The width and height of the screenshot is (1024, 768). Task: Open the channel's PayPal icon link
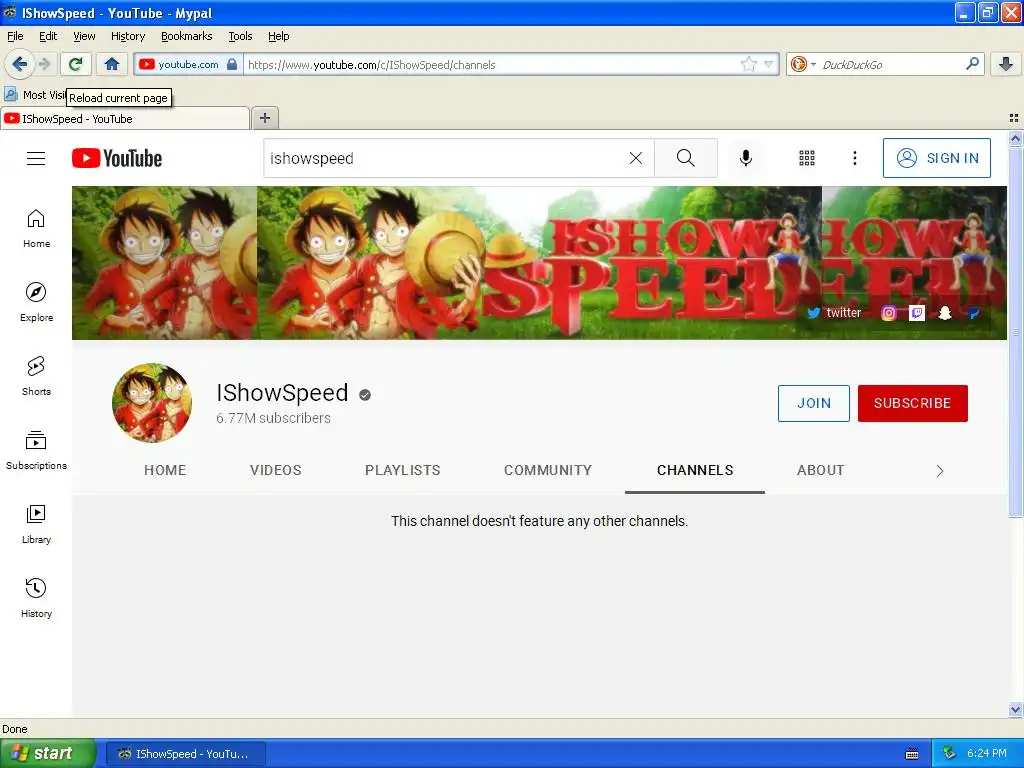pos(973,313)
